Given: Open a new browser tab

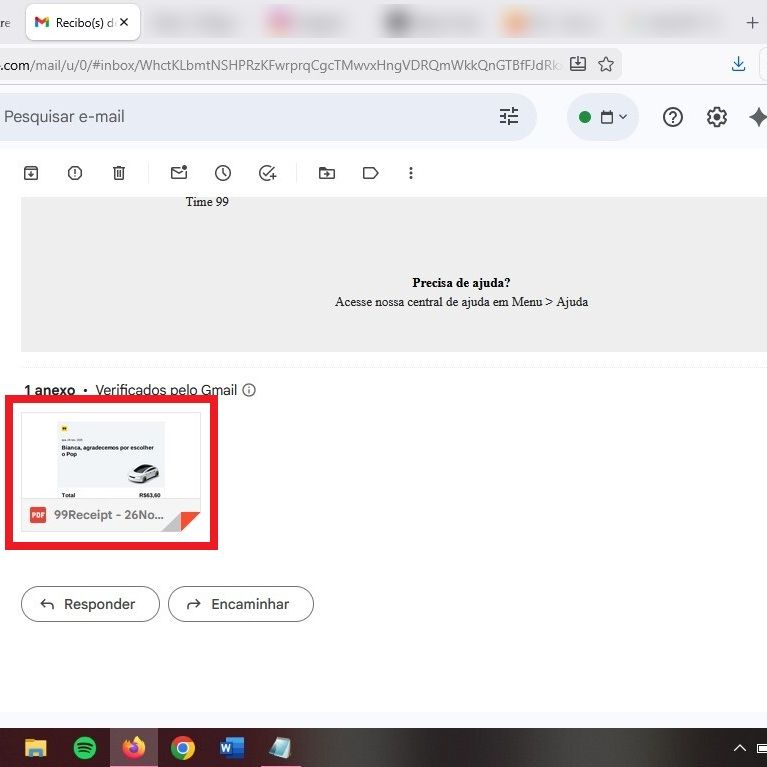Looking at the screenshot, I should point(752,22).
